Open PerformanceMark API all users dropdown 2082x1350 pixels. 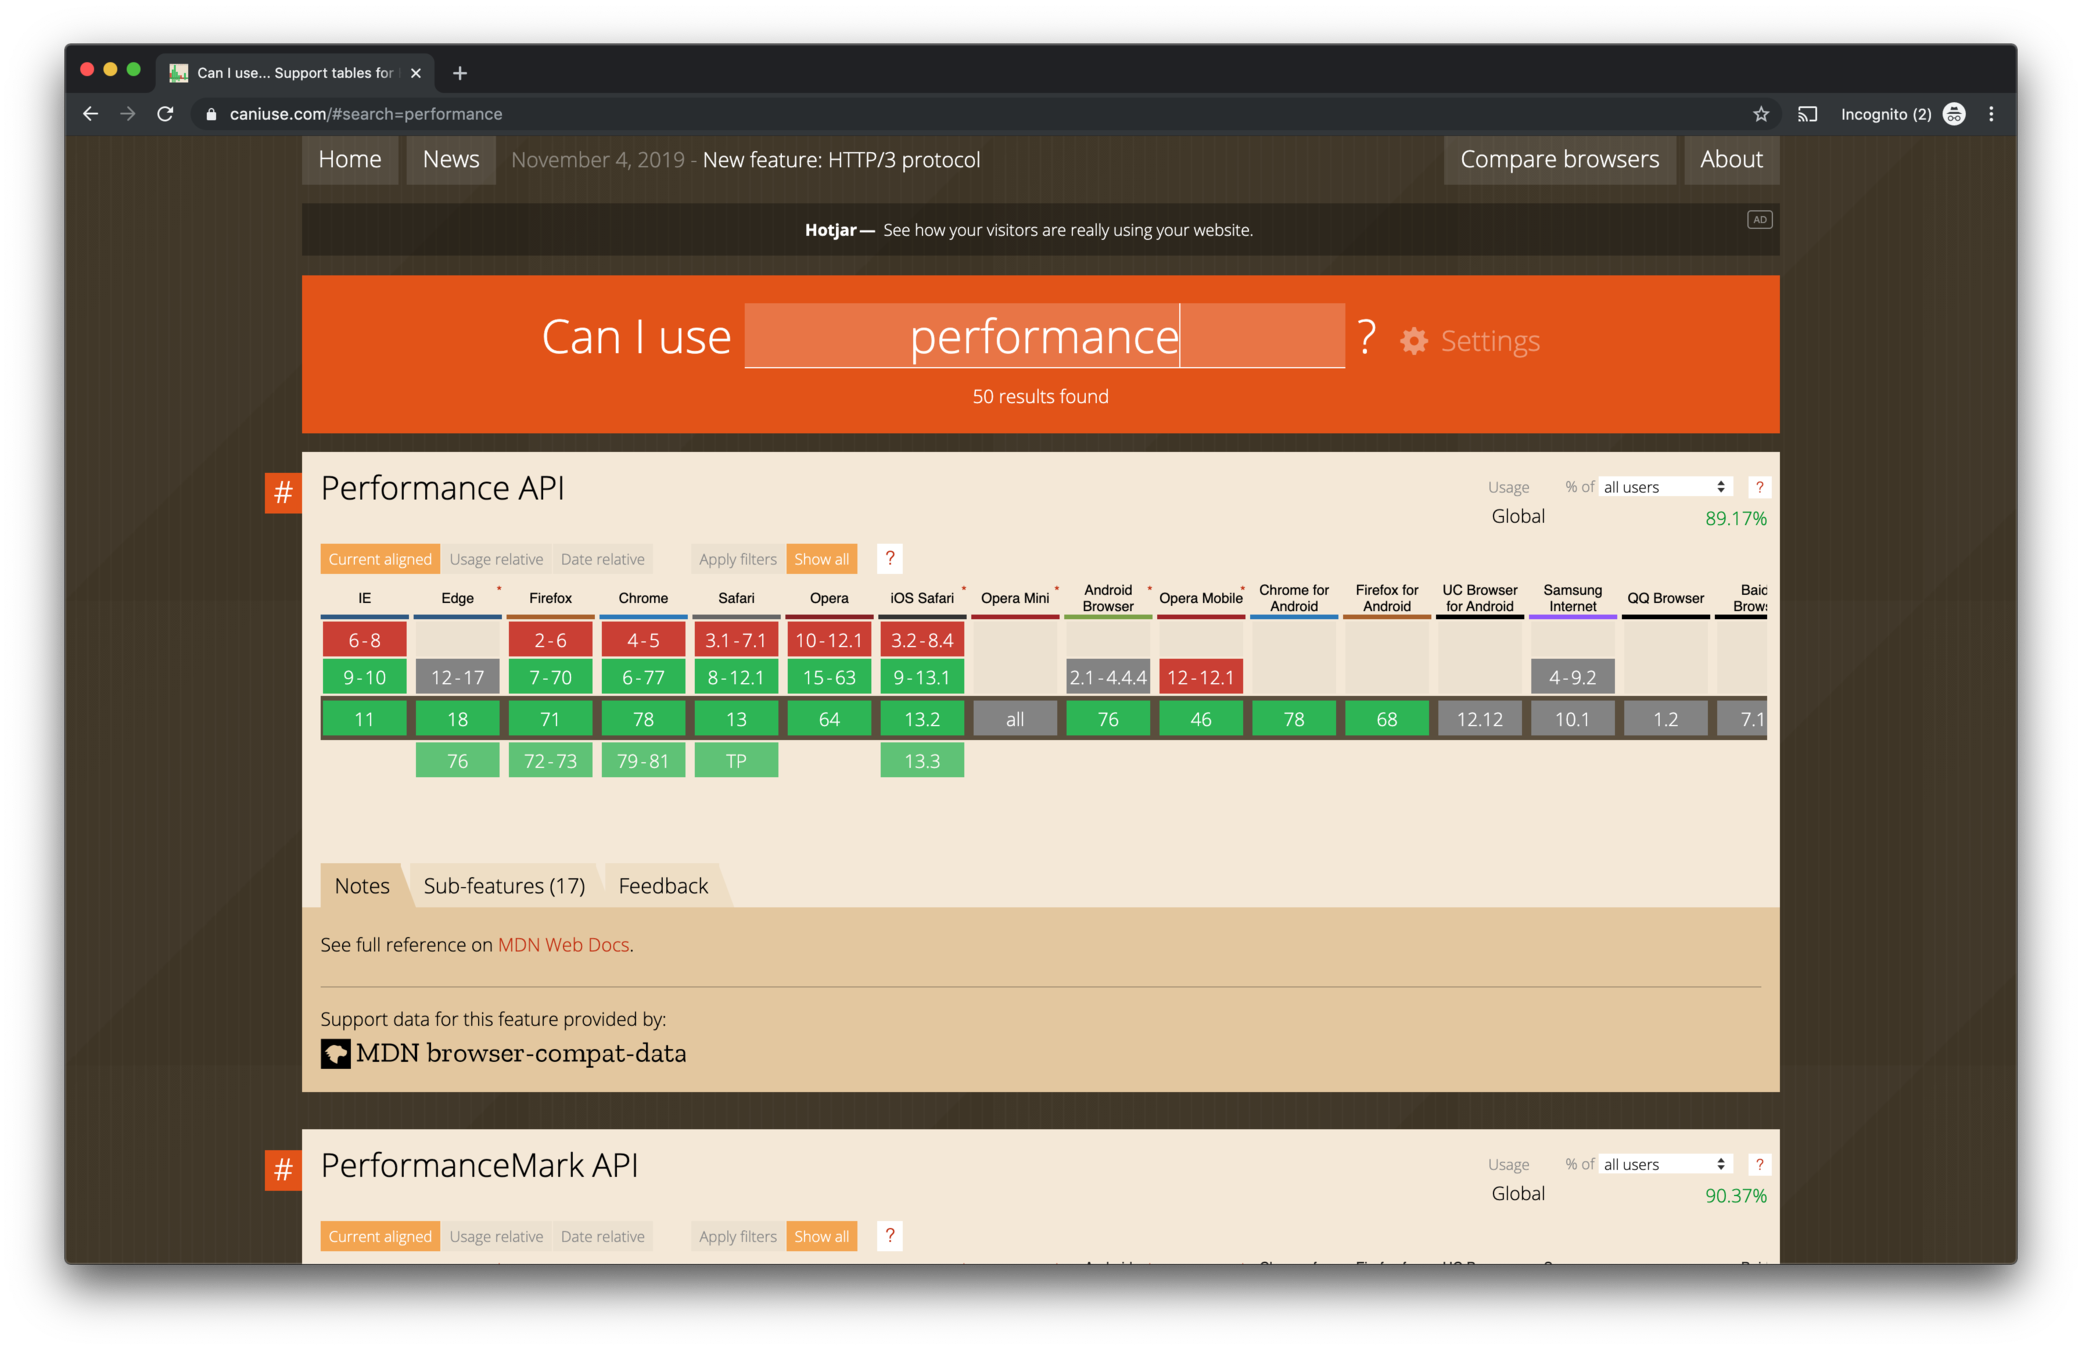click(1664, 1164)
